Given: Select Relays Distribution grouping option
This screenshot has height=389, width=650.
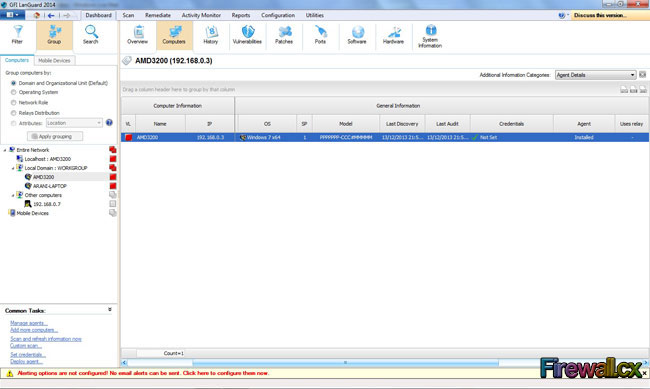Looking at the screenshot, I should pos(14,113).
